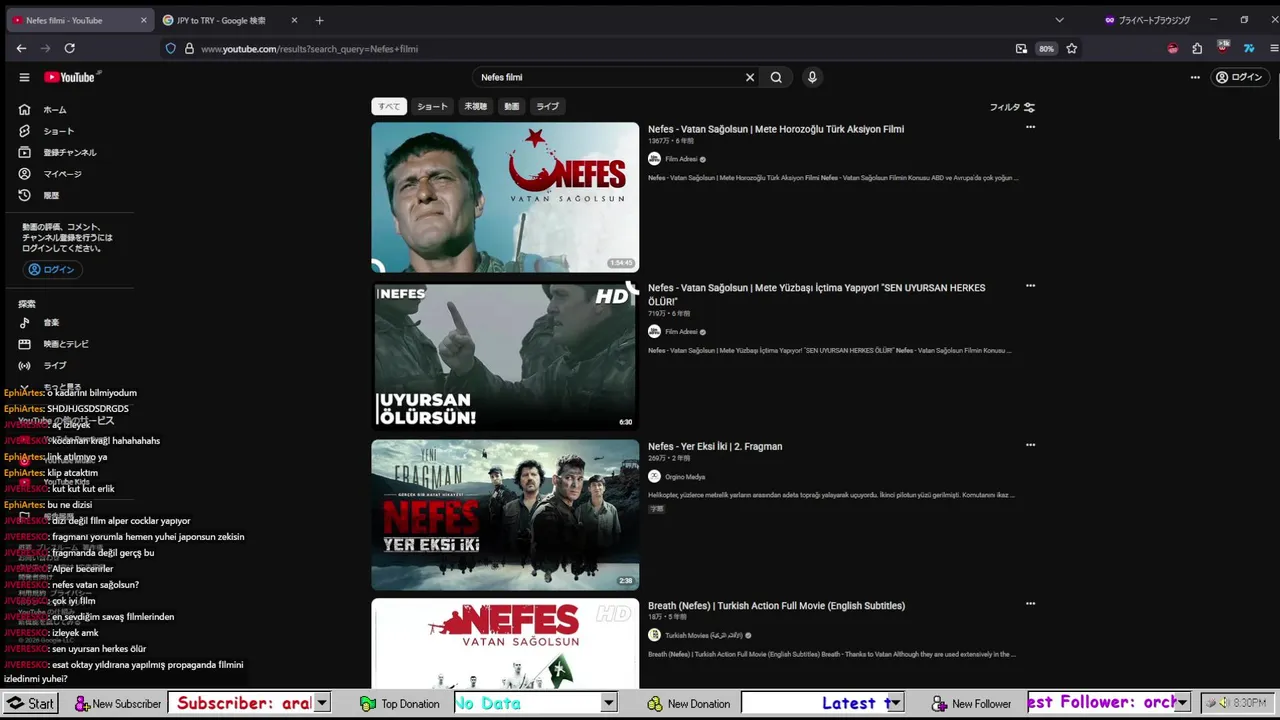
Task: Click the red extension icon with >1k badge
Action: click(1223, 47)
